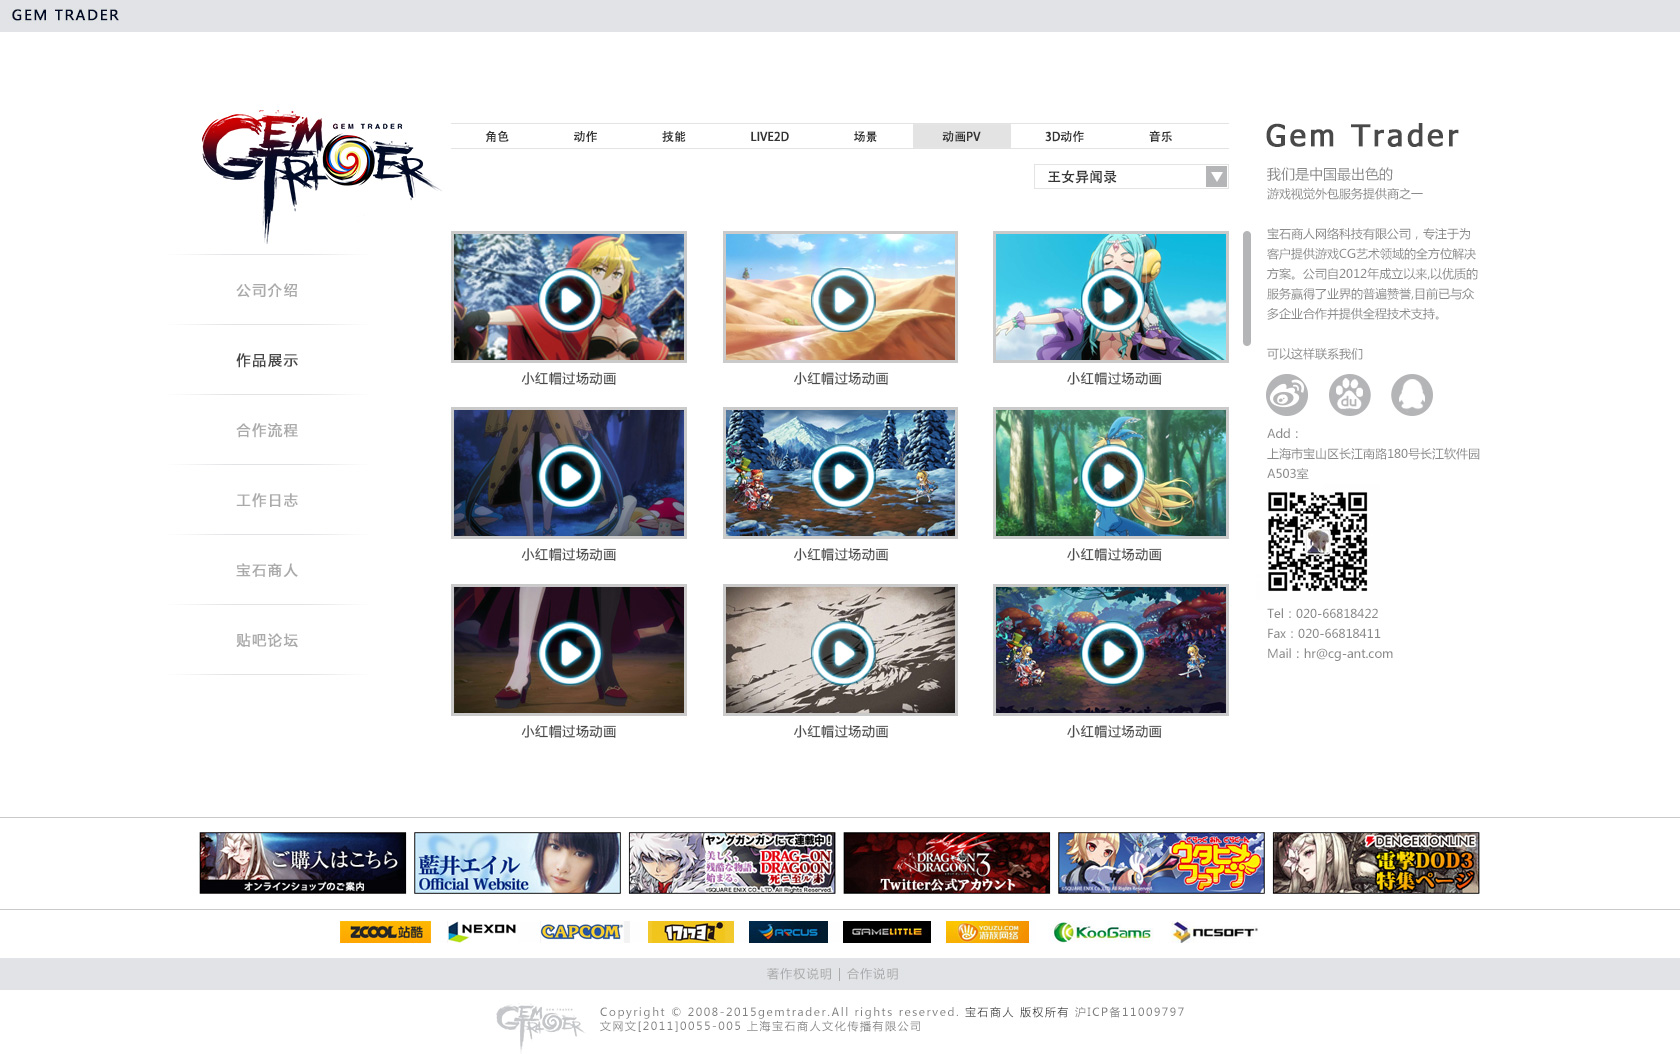Screen dimensions: 1680x1054
Task: Play the night mushroom forest video
Action: [x=1111, y=652]
